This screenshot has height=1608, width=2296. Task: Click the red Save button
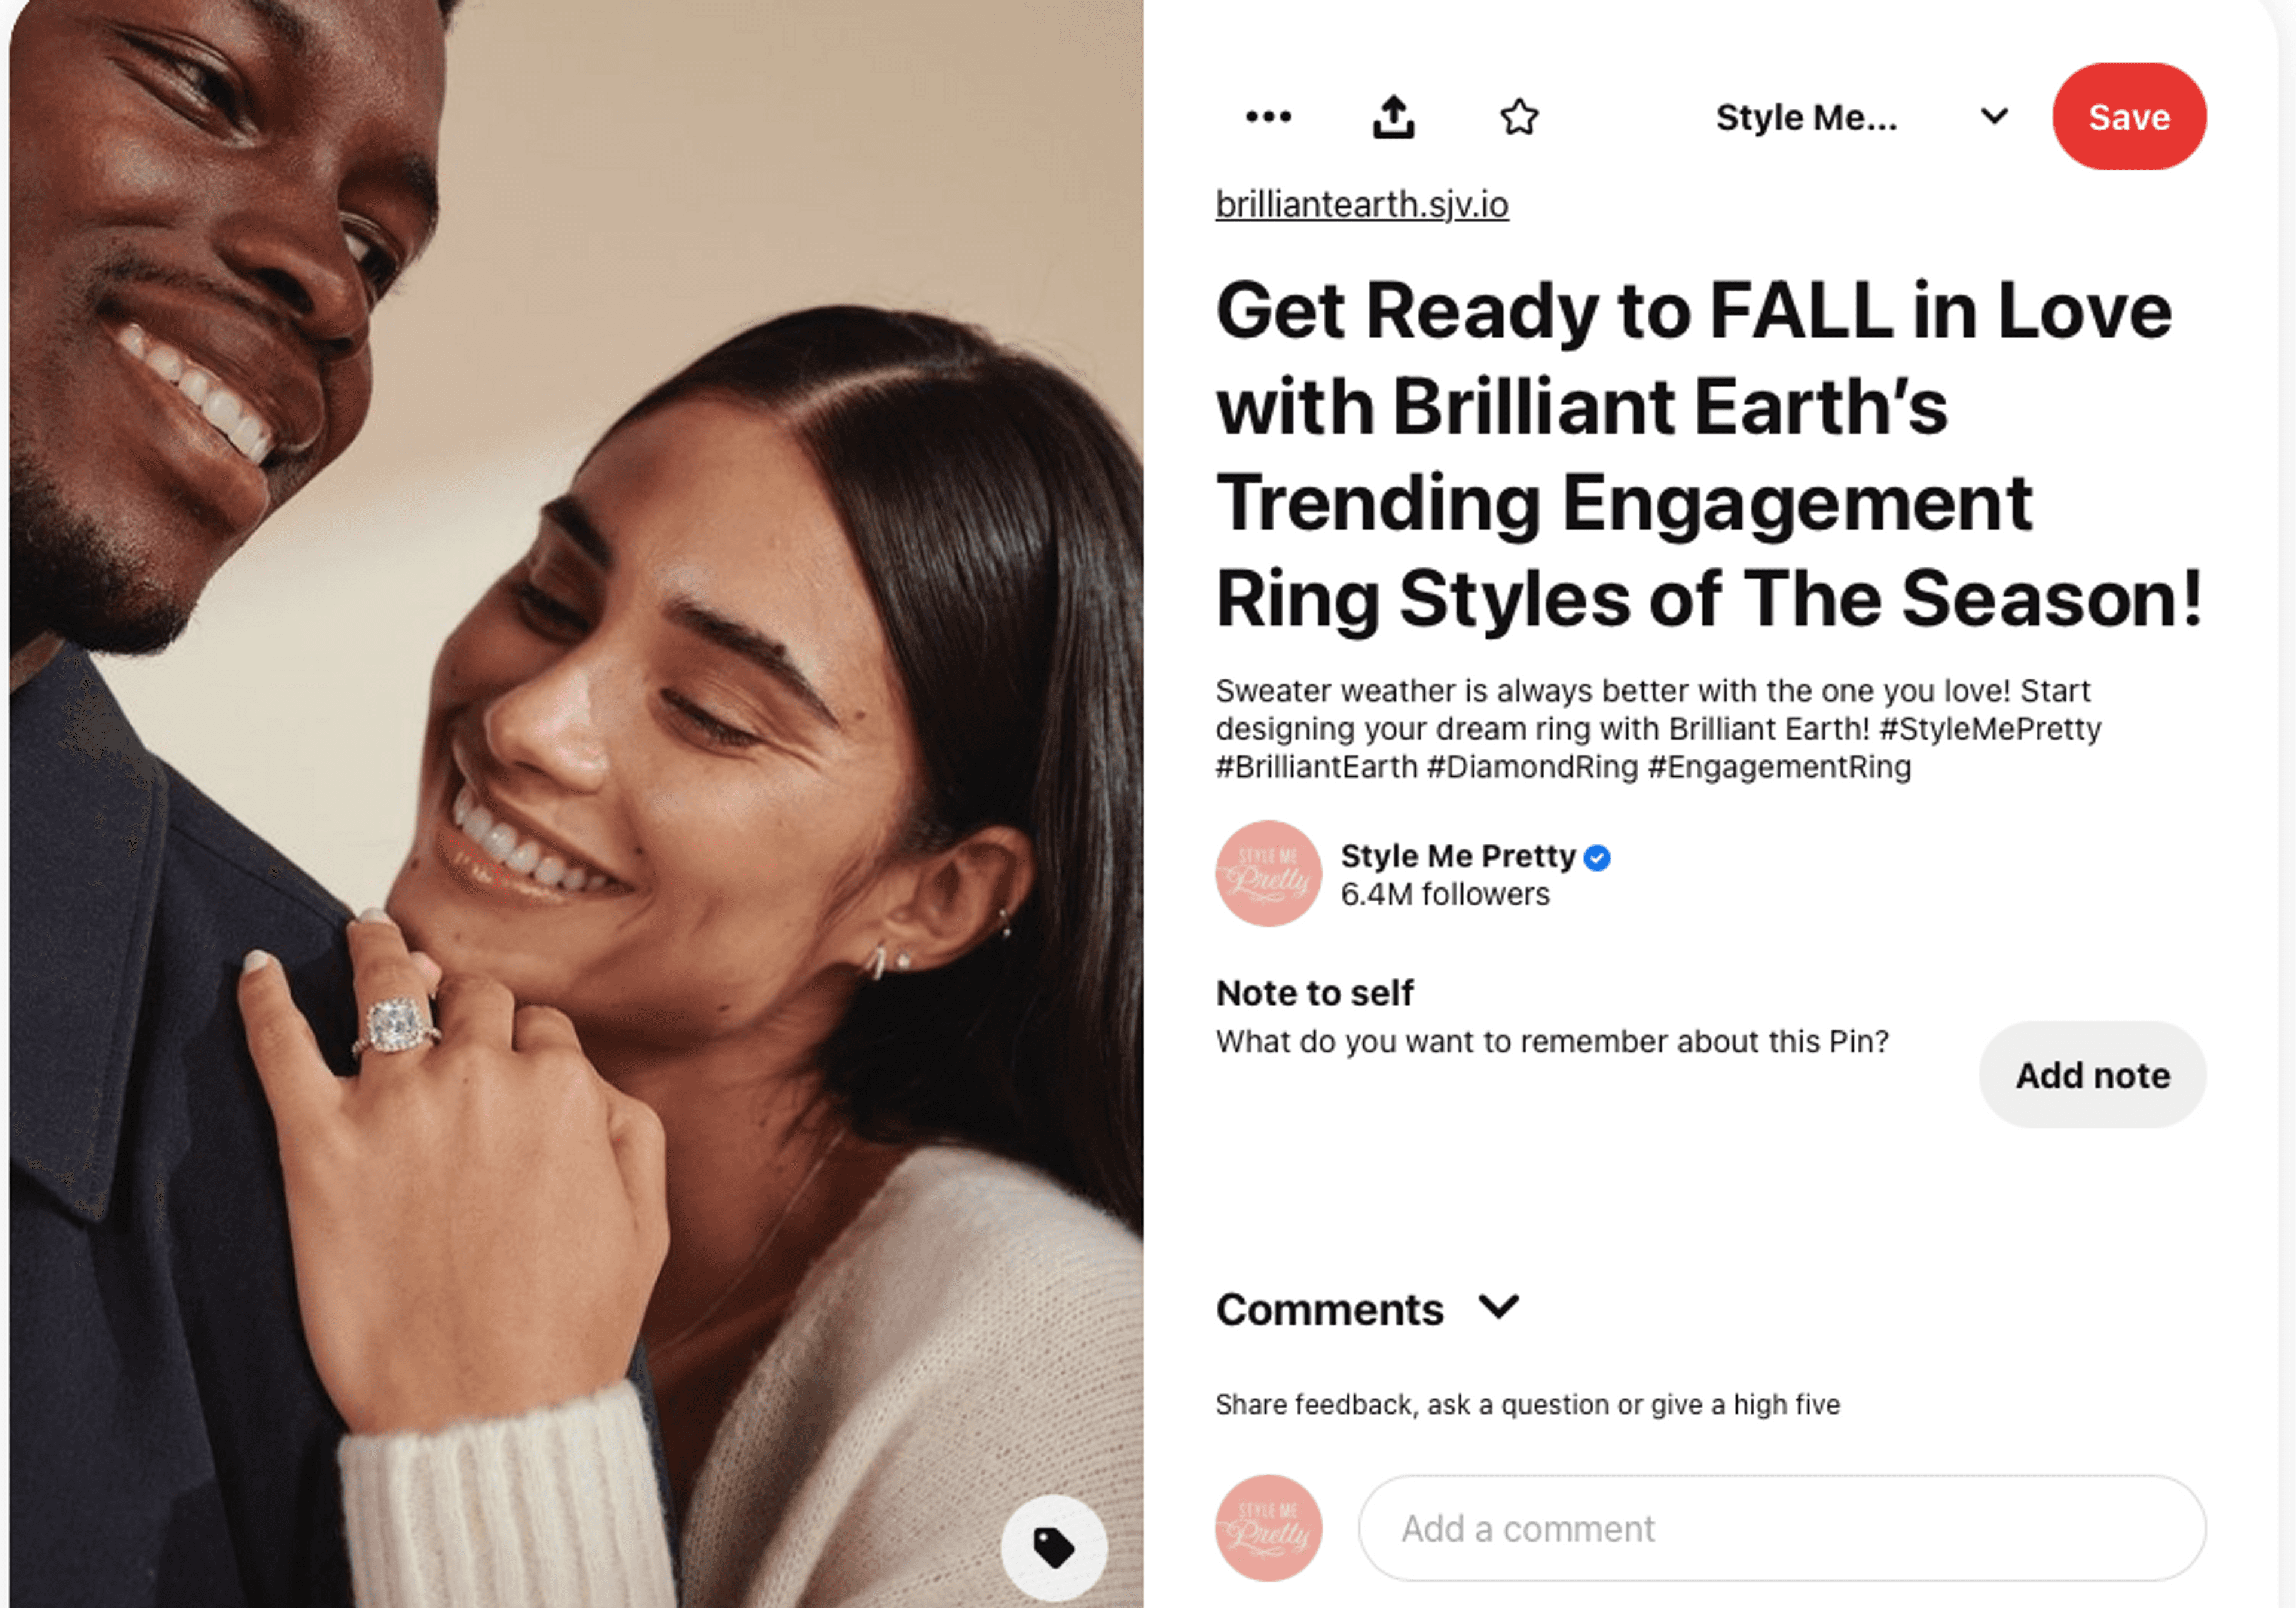[x=2129, y=117]
